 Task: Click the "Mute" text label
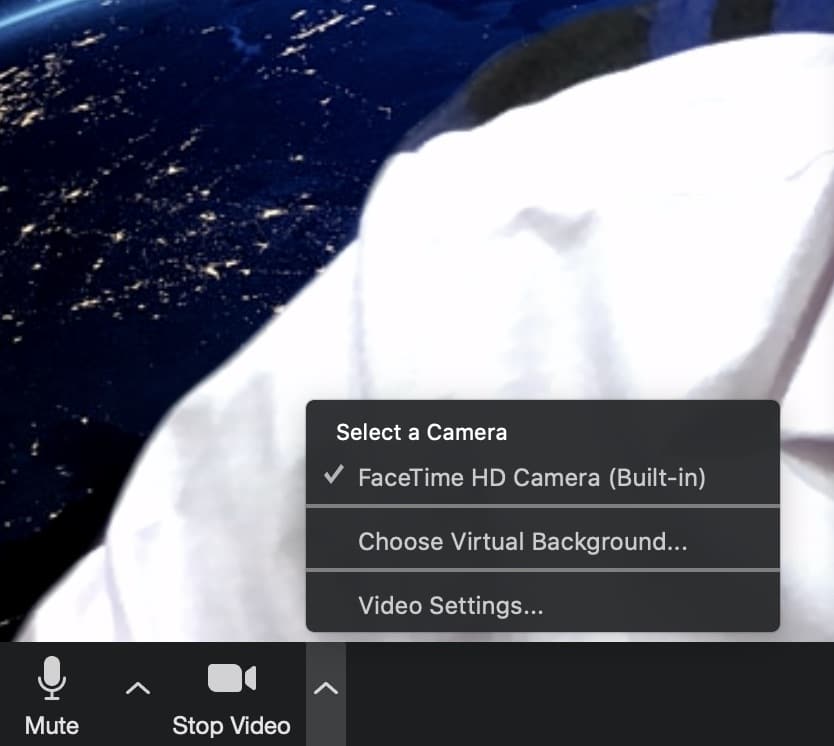pyautogui.click(x=52, y=725)
